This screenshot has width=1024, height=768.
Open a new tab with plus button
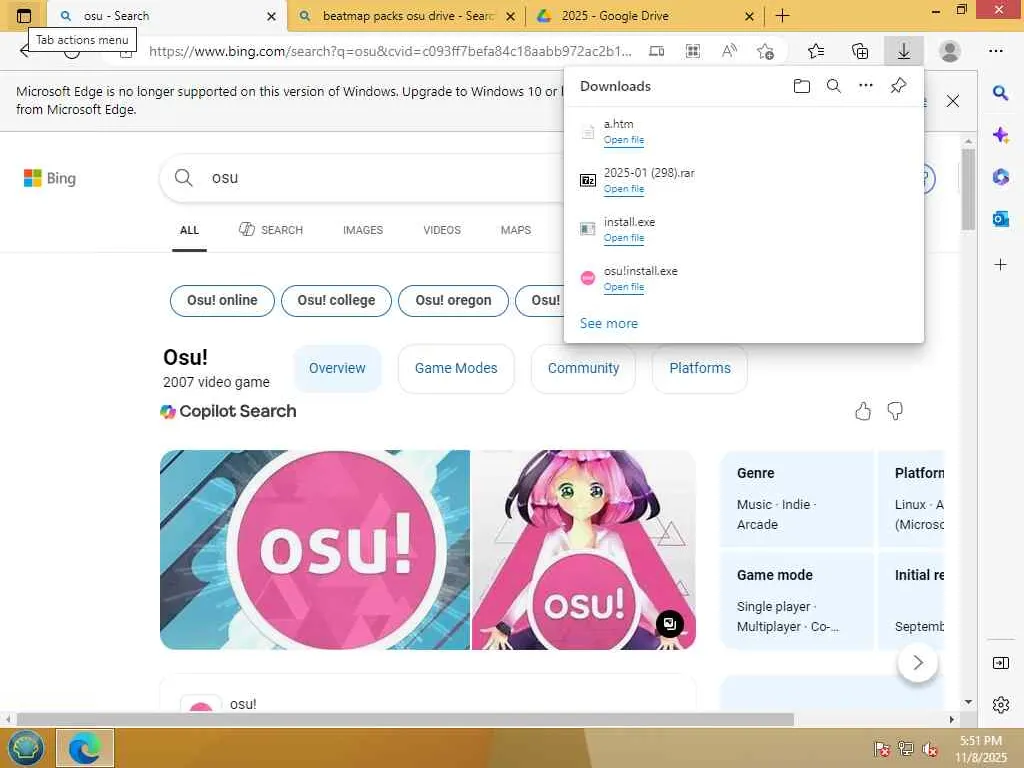coord(782,16)
